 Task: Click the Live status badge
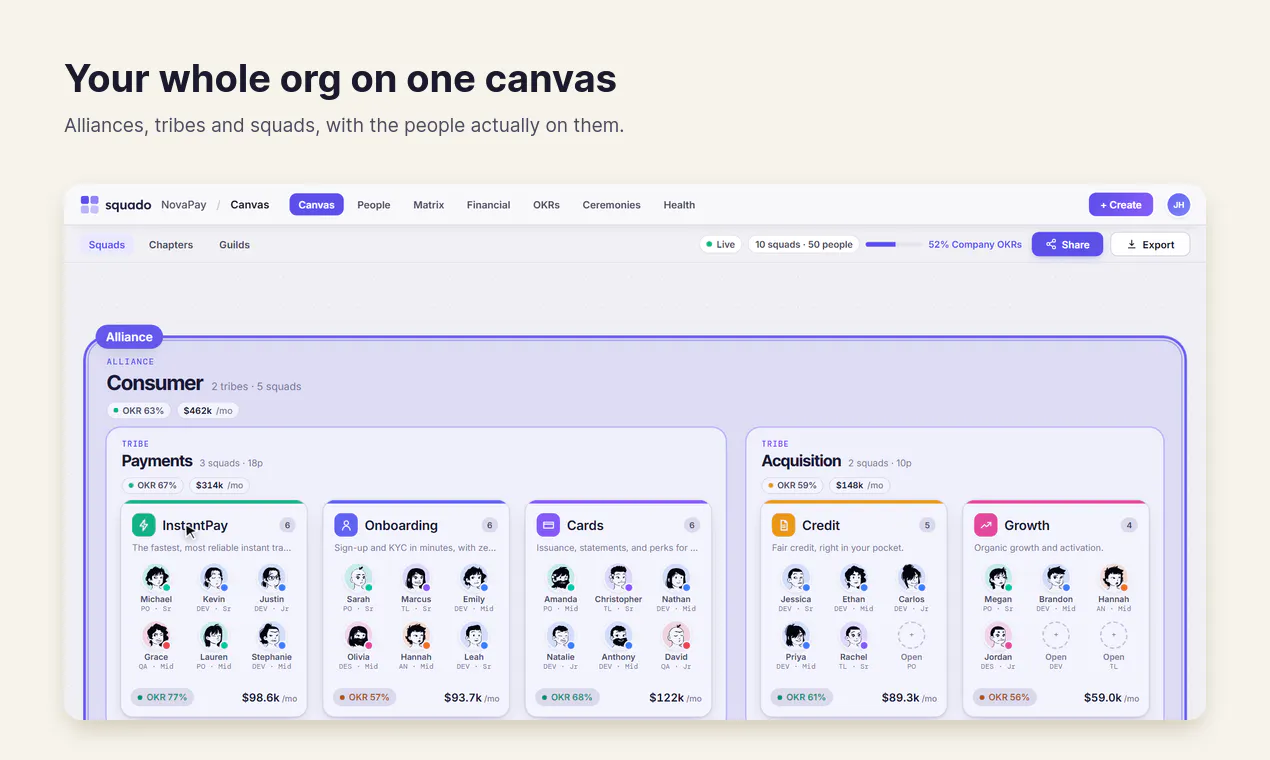click(x=720, y=244)
